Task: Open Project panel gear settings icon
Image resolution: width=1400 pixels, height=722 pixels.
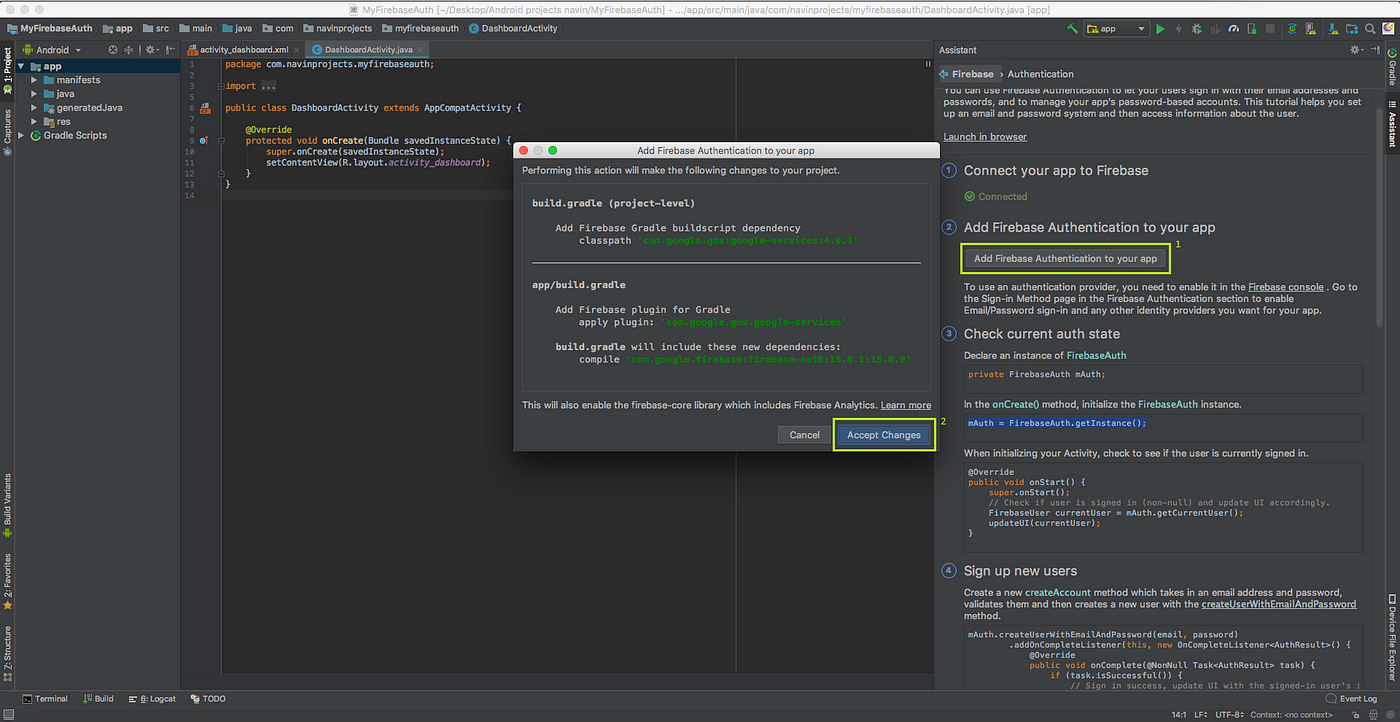Action: 150,50
